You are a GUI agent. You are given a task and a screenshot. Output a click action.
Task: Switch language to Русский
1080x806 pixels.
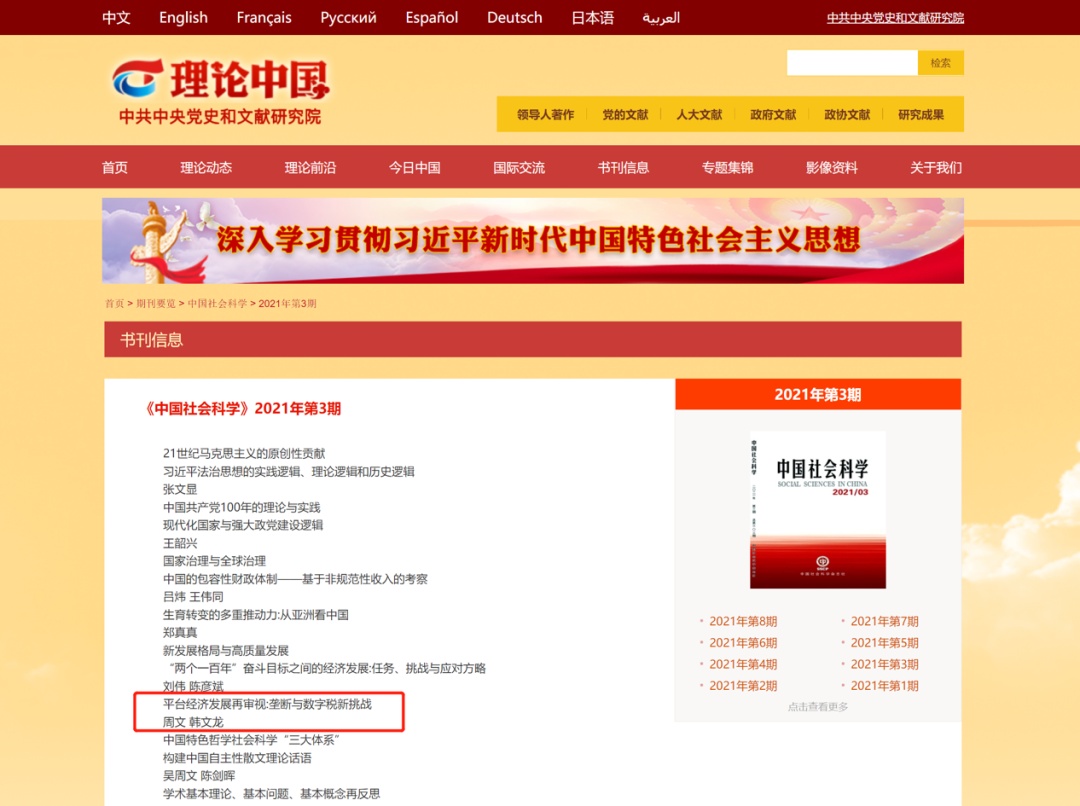tap(349, 17)
